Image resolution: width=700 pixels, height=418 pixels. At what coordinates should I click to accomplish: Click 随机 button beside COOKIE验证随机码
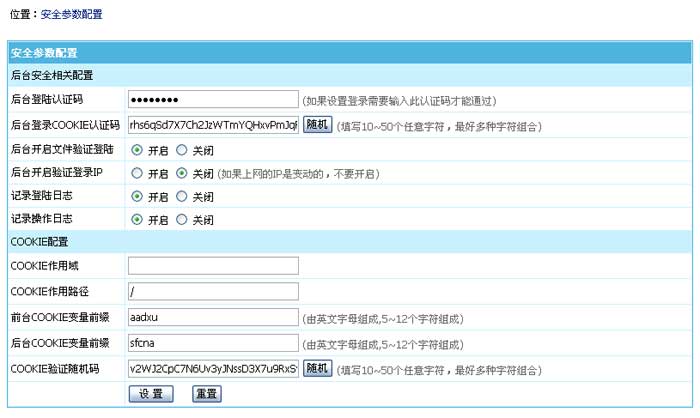click(317, 369)
